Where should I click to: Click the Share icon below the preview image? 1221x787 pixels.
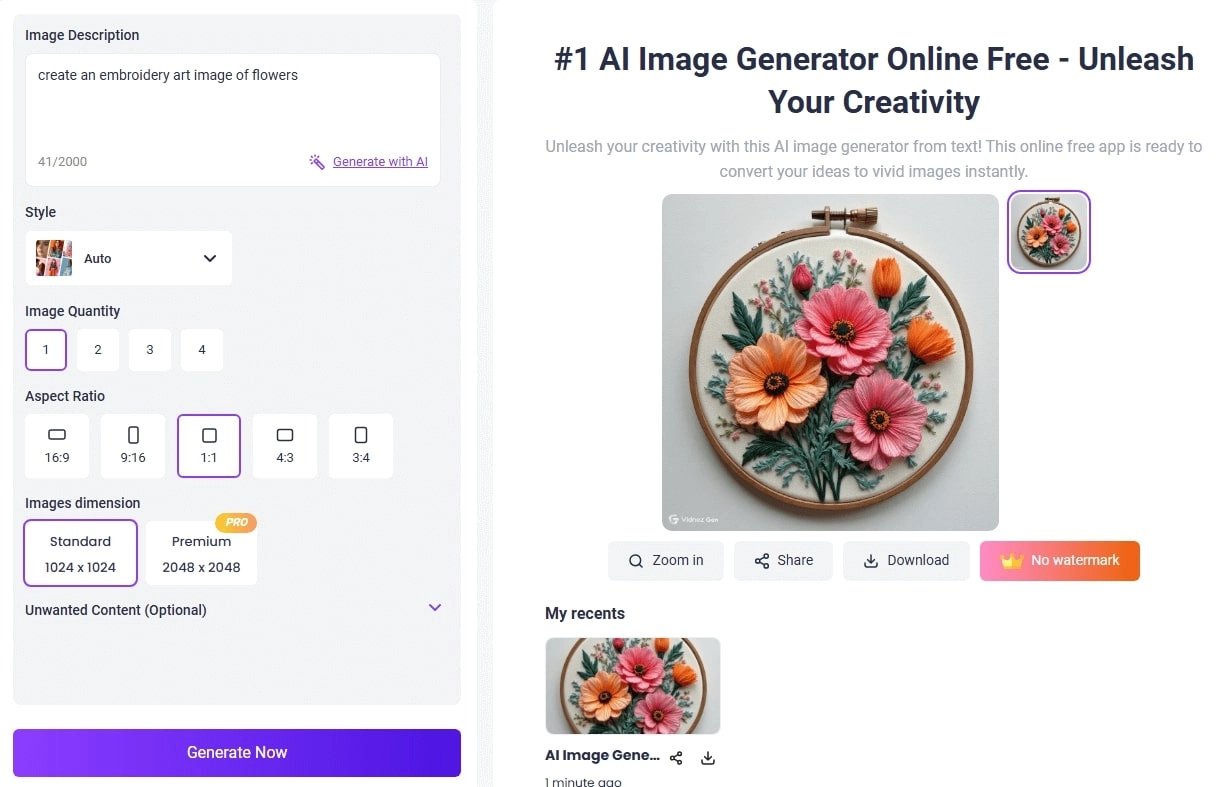coord(763,560)
